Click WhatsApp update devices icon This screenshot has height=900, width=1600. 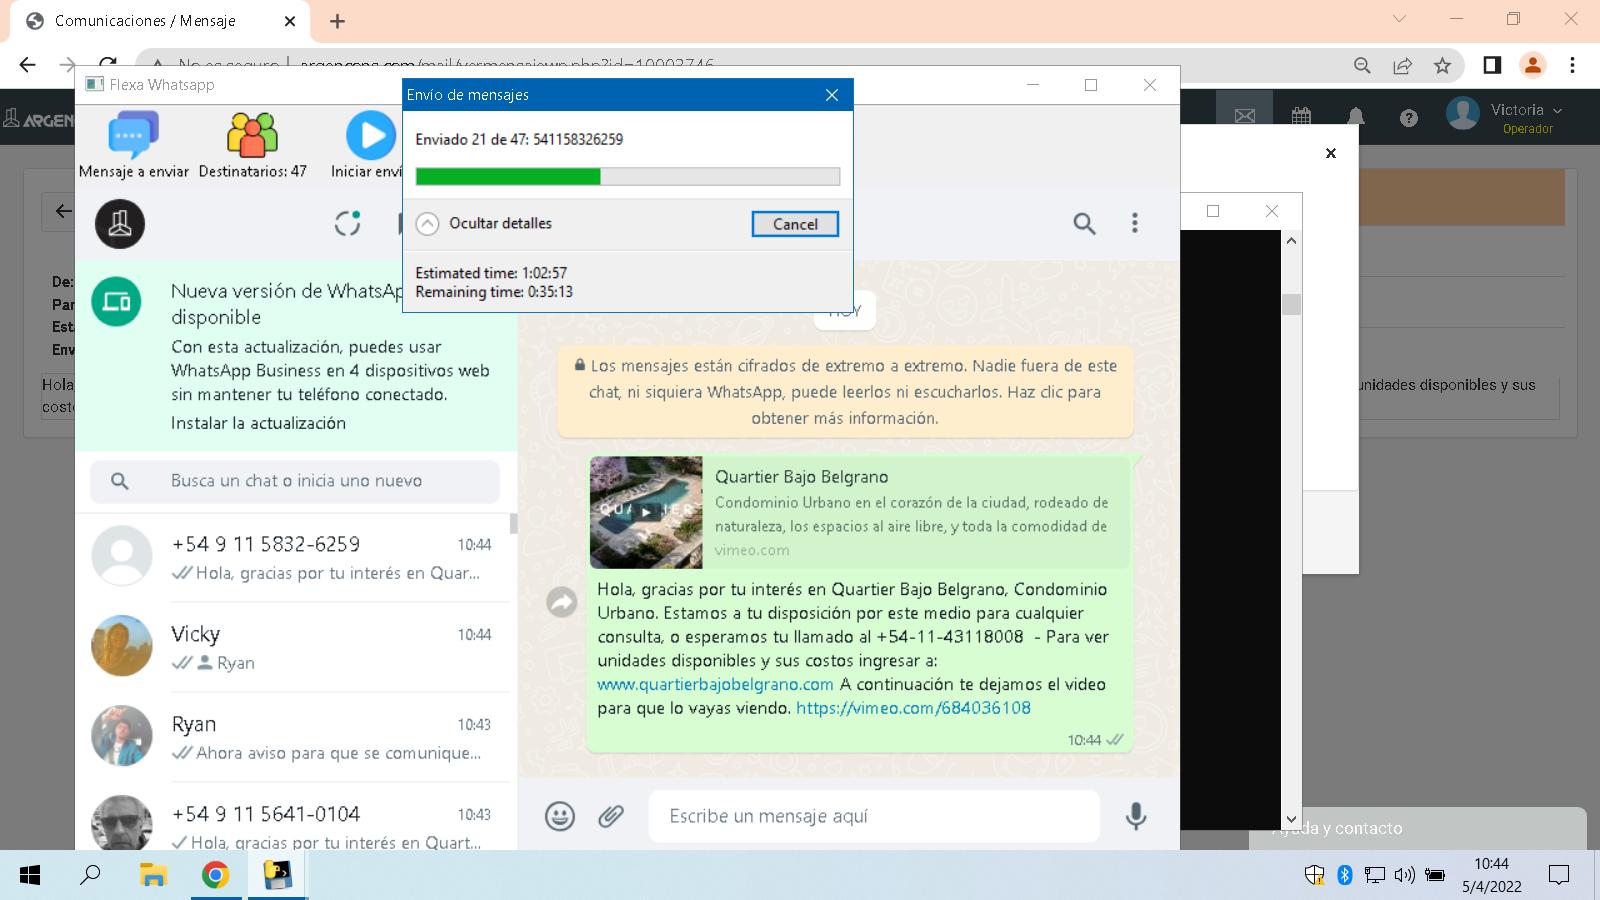[117, 301]
